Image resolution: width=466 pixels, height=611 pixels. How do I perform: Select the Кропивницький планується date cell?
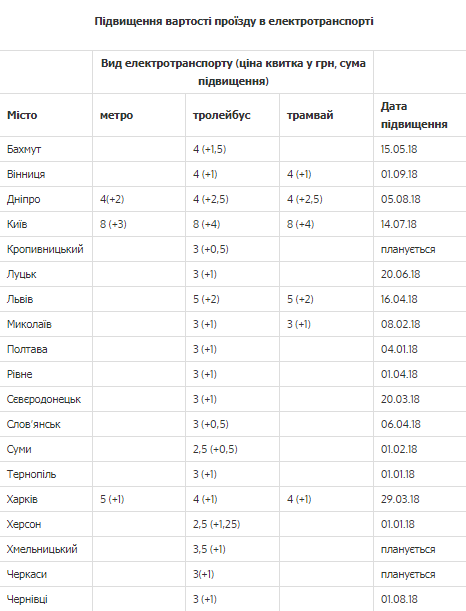(408, 249)
